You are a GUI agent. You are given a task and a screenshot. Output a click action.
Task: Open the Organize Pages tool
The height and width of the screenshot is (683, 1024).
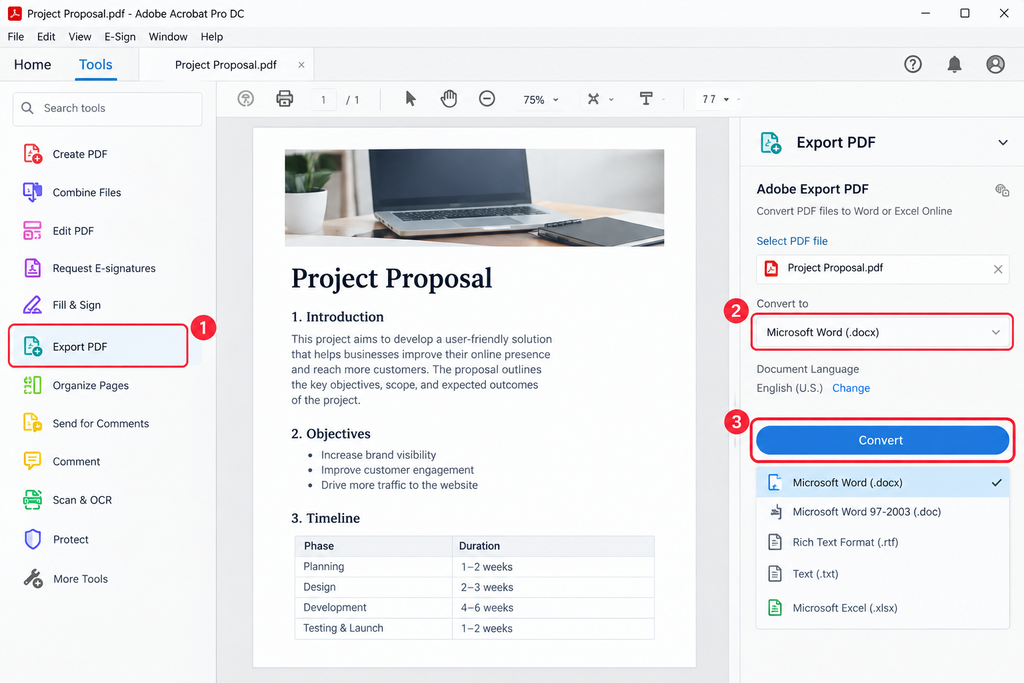click(x=76, y=385)
